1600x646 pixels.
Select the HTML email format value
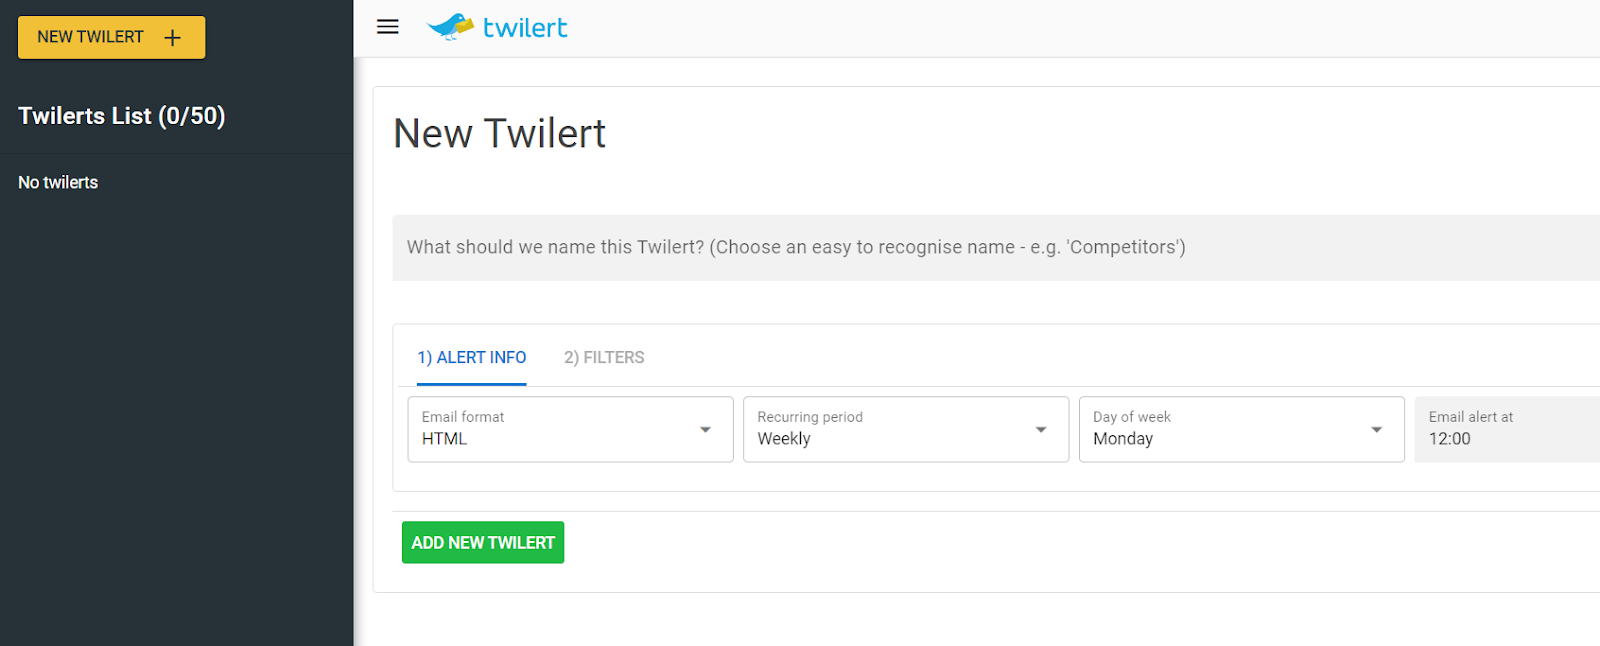pos(447,438)
